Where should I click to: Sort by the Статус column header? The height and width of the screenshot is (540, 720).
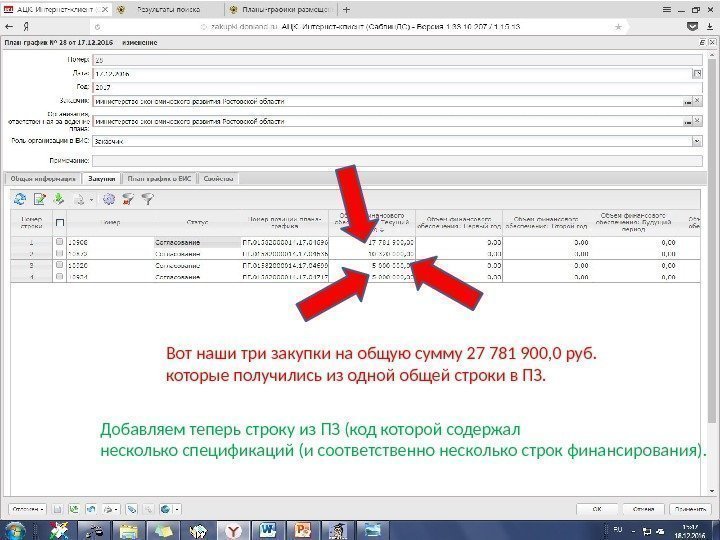coord(197,223)
